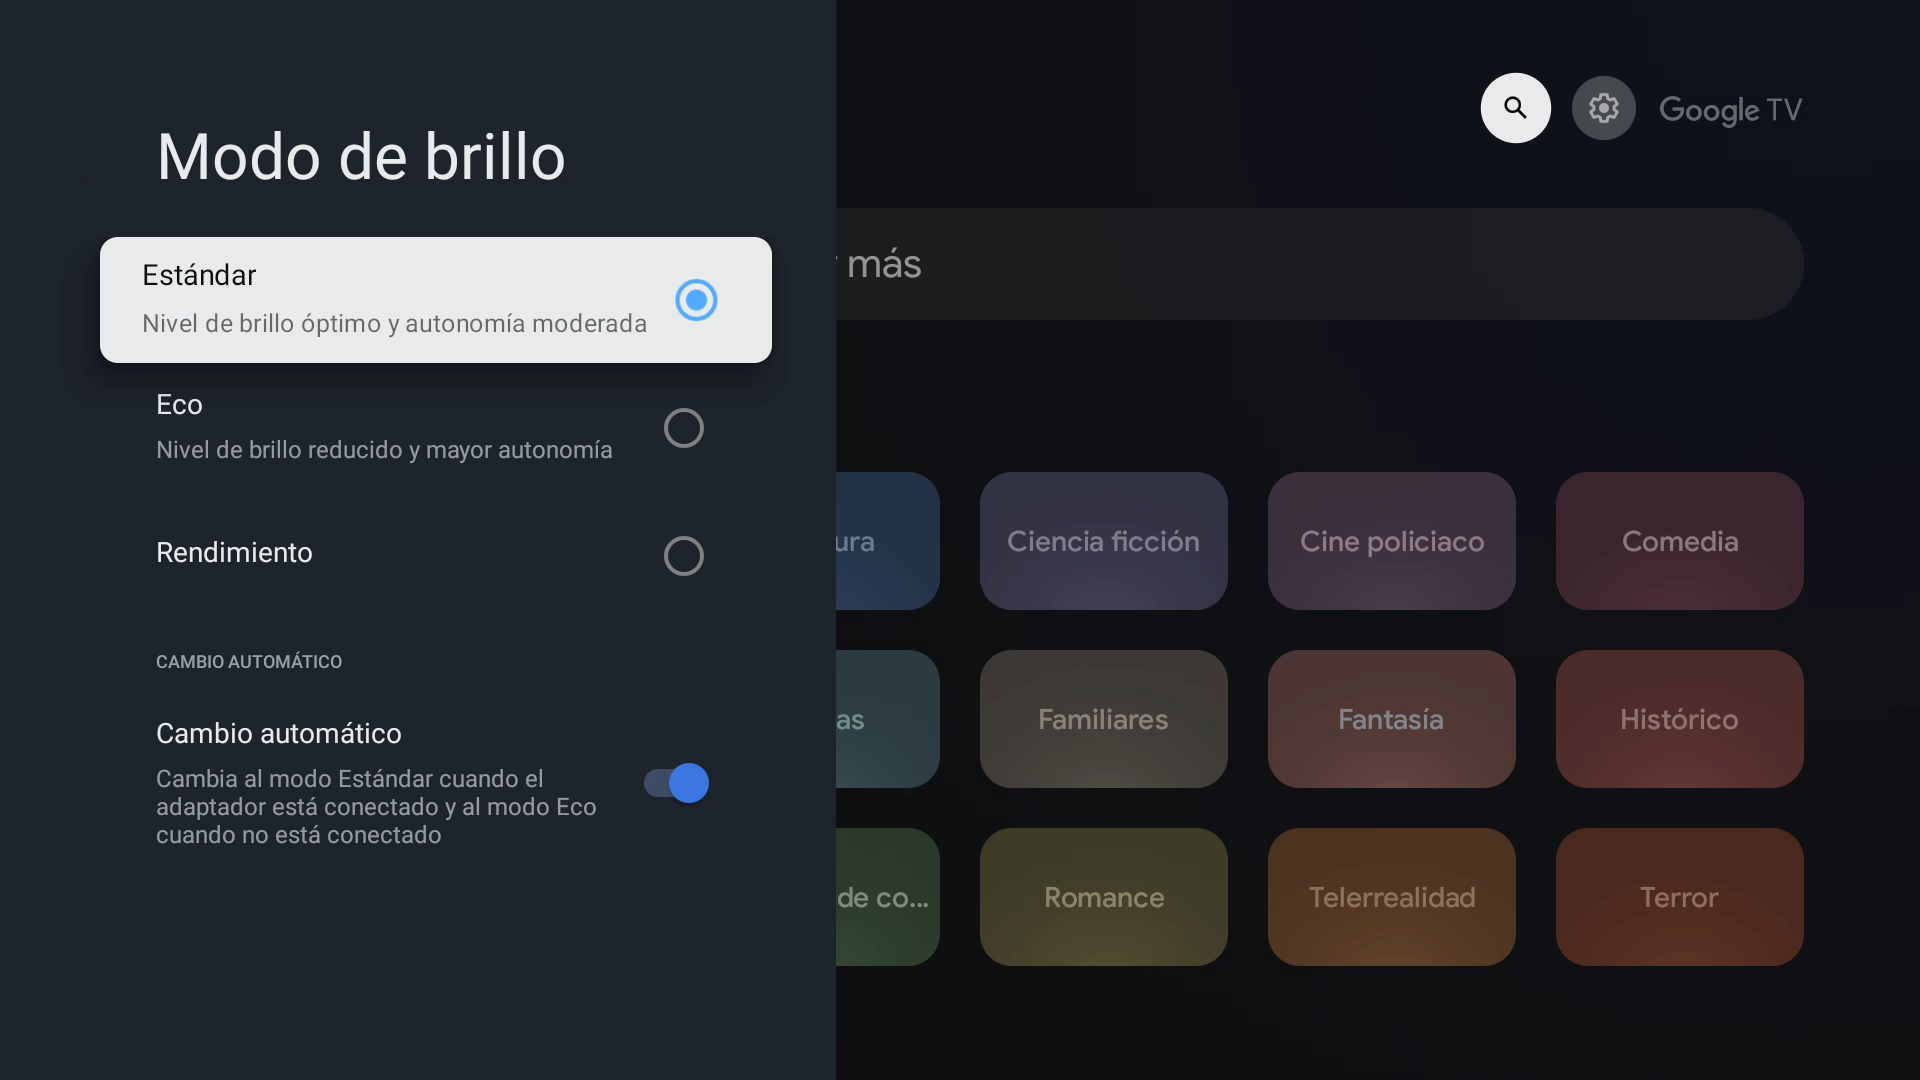Choose the Rendimiento mode entry
The height and width of the screenshot is (1080, 1920).
(x=436, y=554)
